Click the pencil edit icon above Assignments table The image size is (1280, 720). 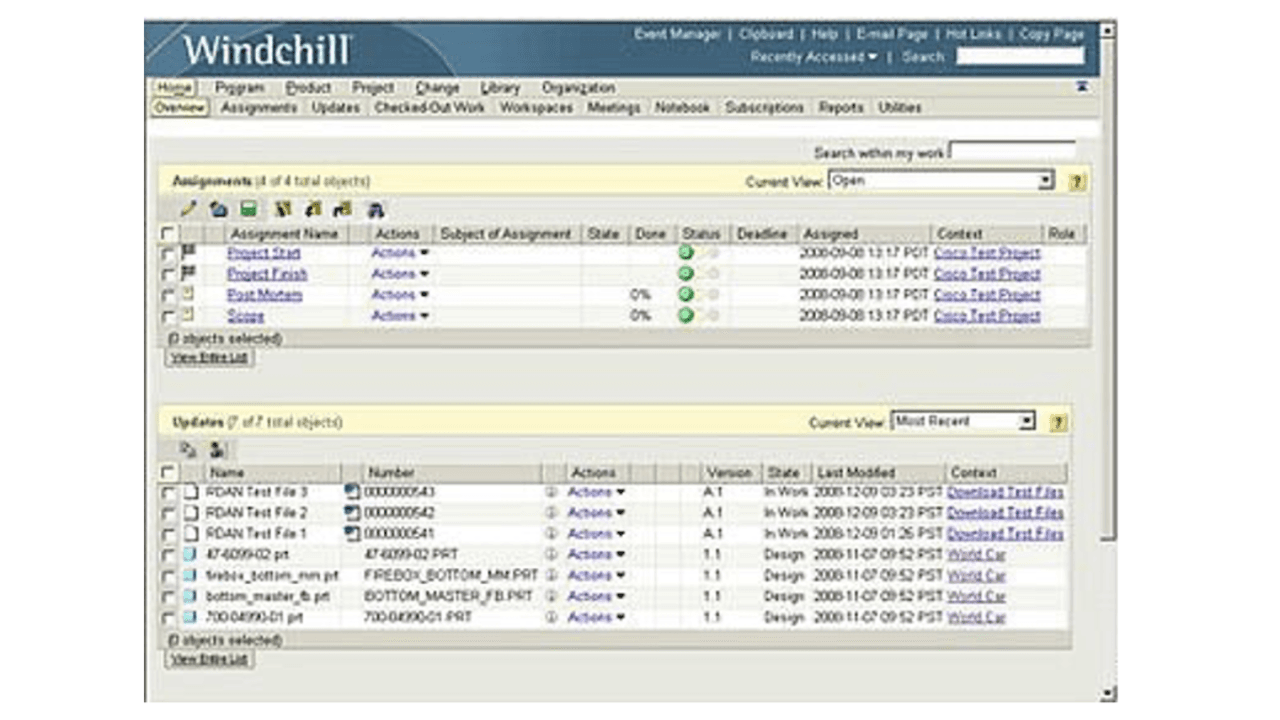tap(188, 210)
